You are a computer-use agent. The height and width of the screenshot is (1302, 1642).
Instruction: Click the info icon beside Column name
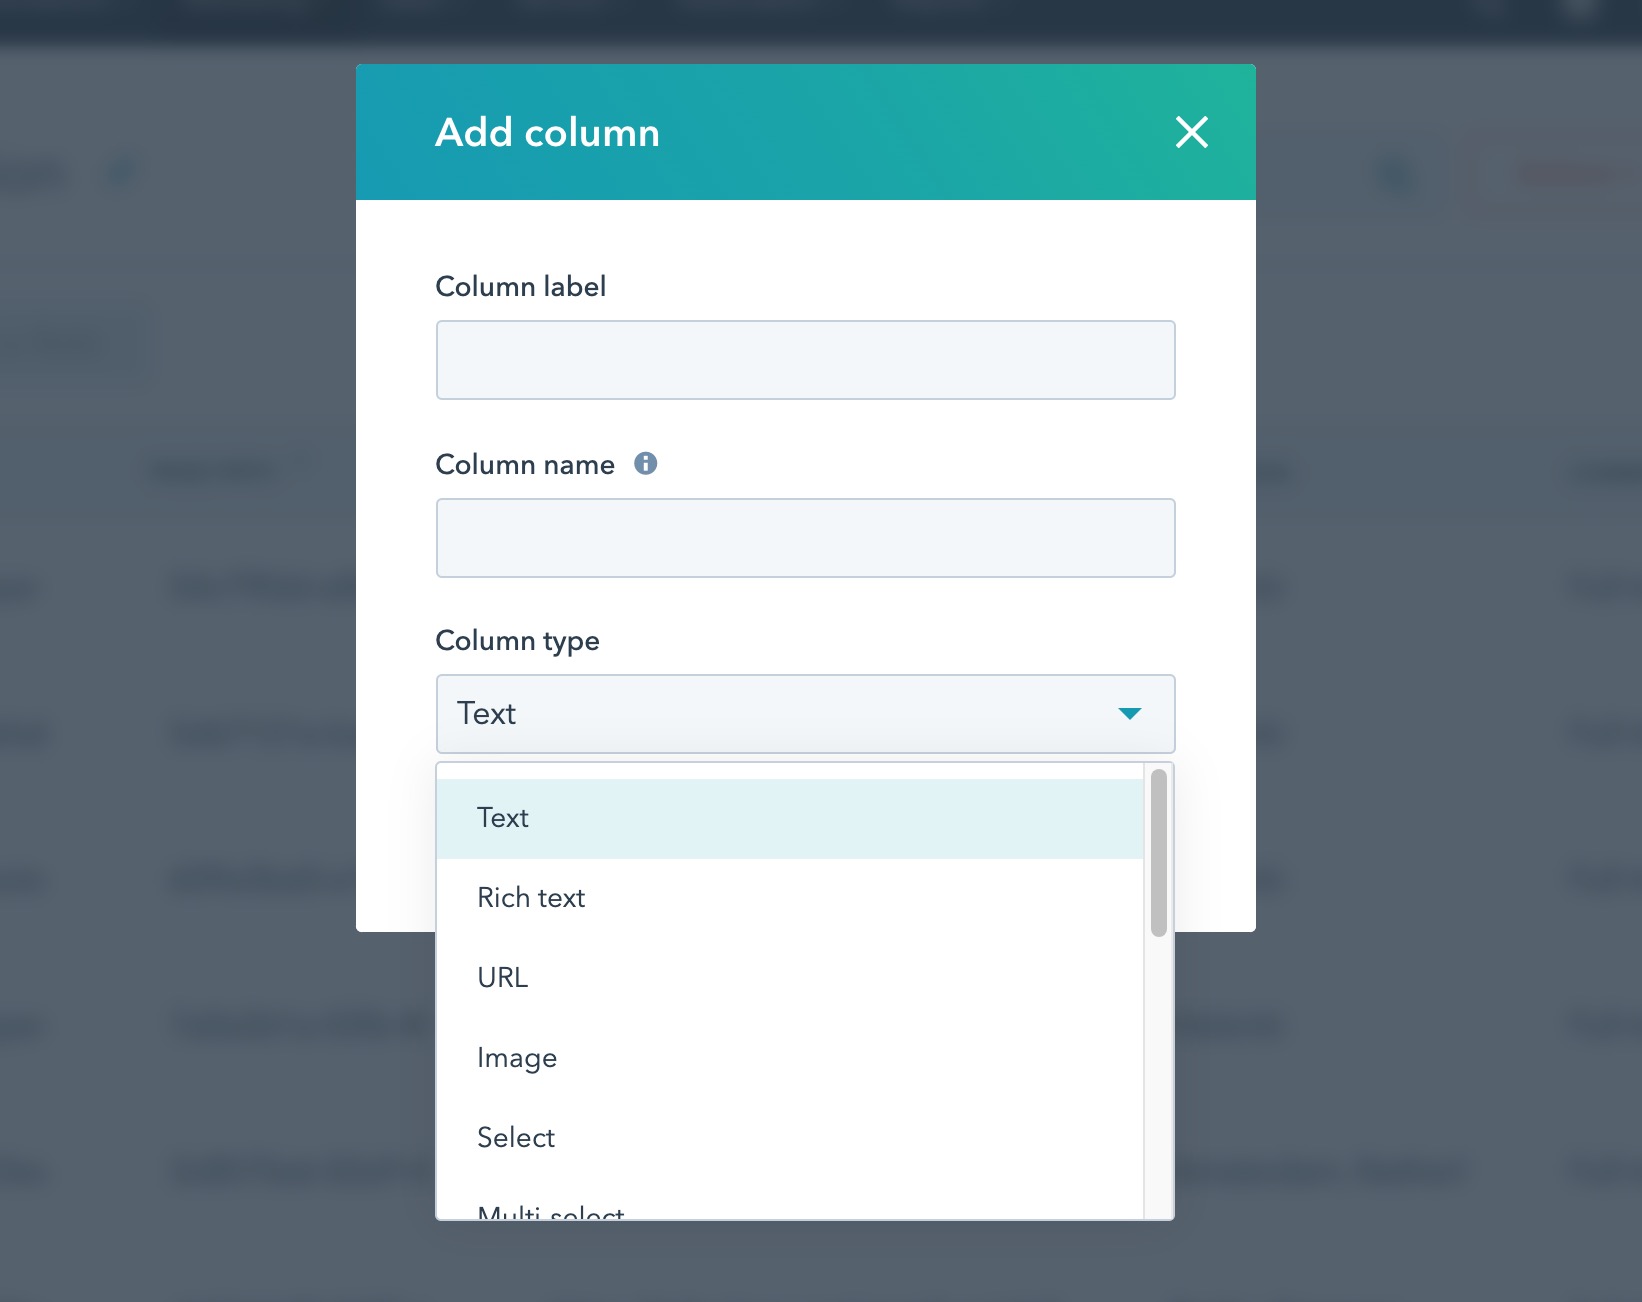click(x=646, y=464)
